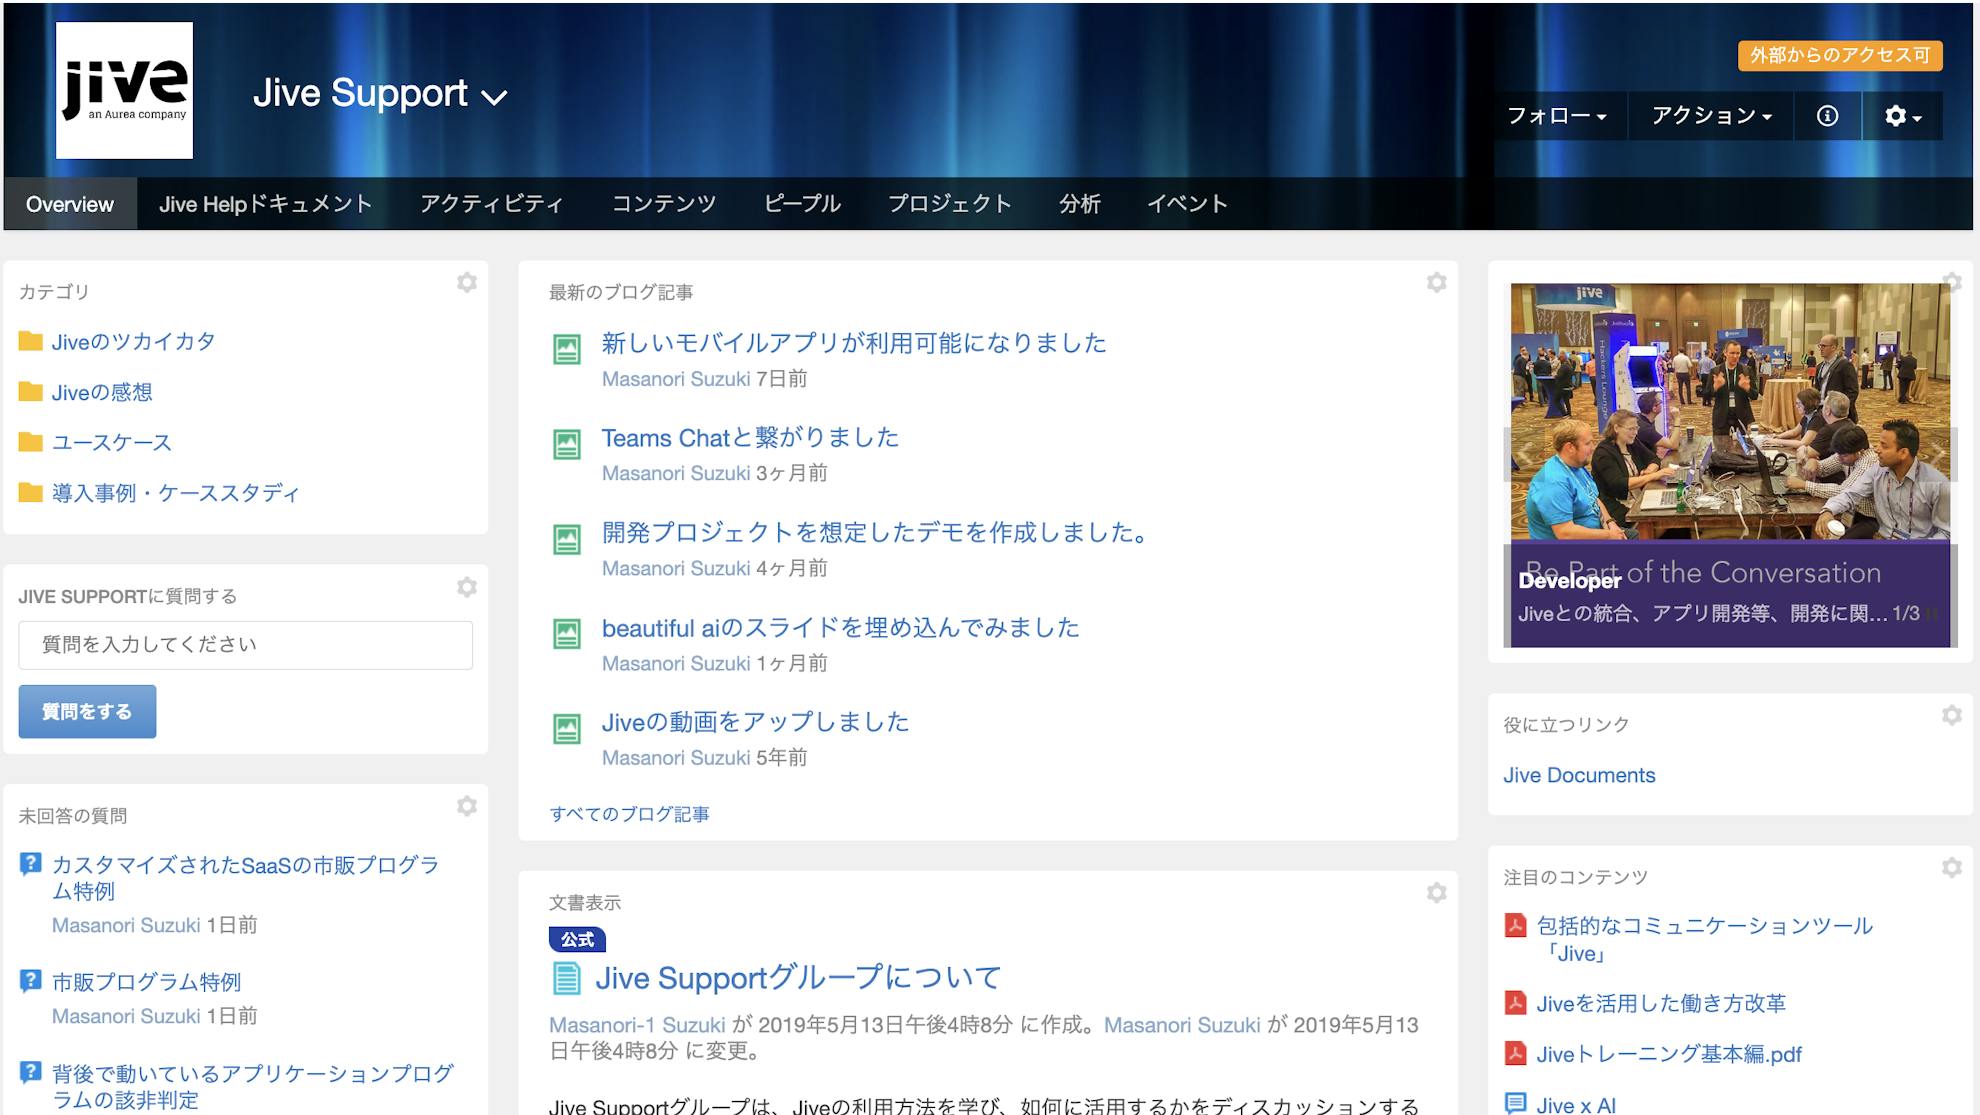Open the Jiveの感想 category
The height and width of the screenshot is (1115, 1980).
point(102,392)
